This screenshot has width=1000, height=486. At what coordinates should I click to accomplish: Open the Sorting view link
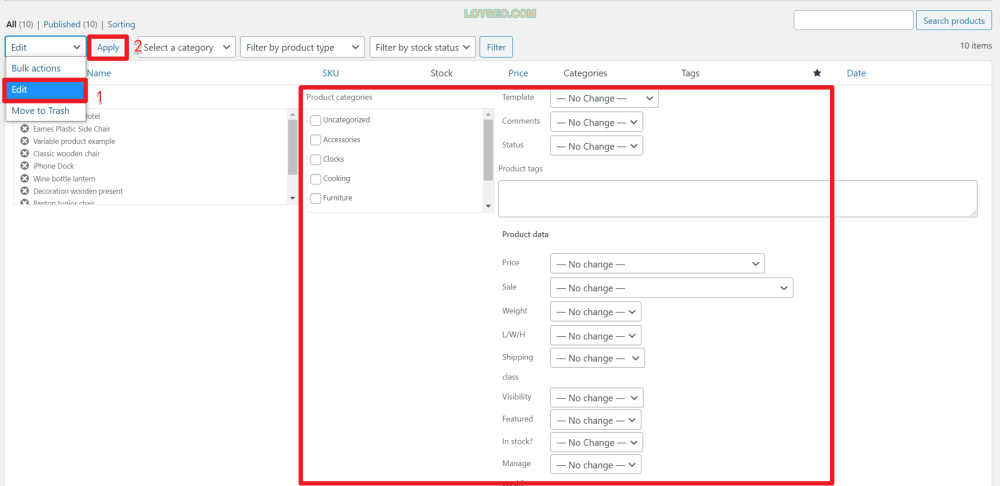tap(121, 25)
